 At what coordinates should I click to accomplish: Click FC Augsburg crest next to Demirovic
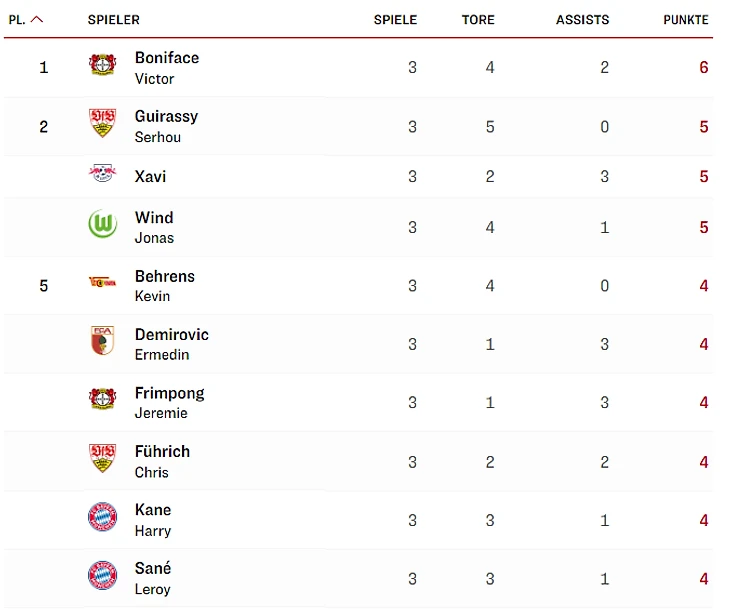pos(102,342)
